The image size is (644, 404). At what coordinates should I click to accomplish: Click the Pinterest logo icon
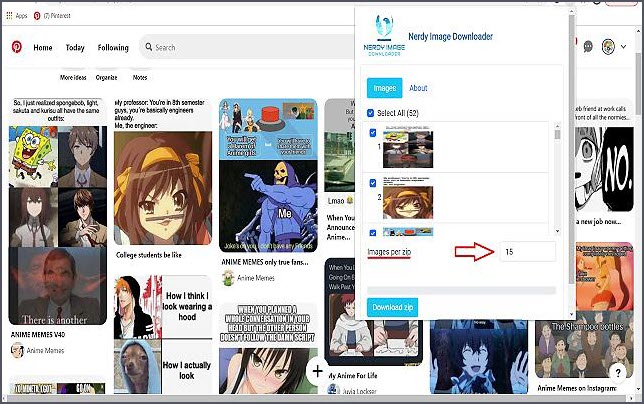[16, 47]
